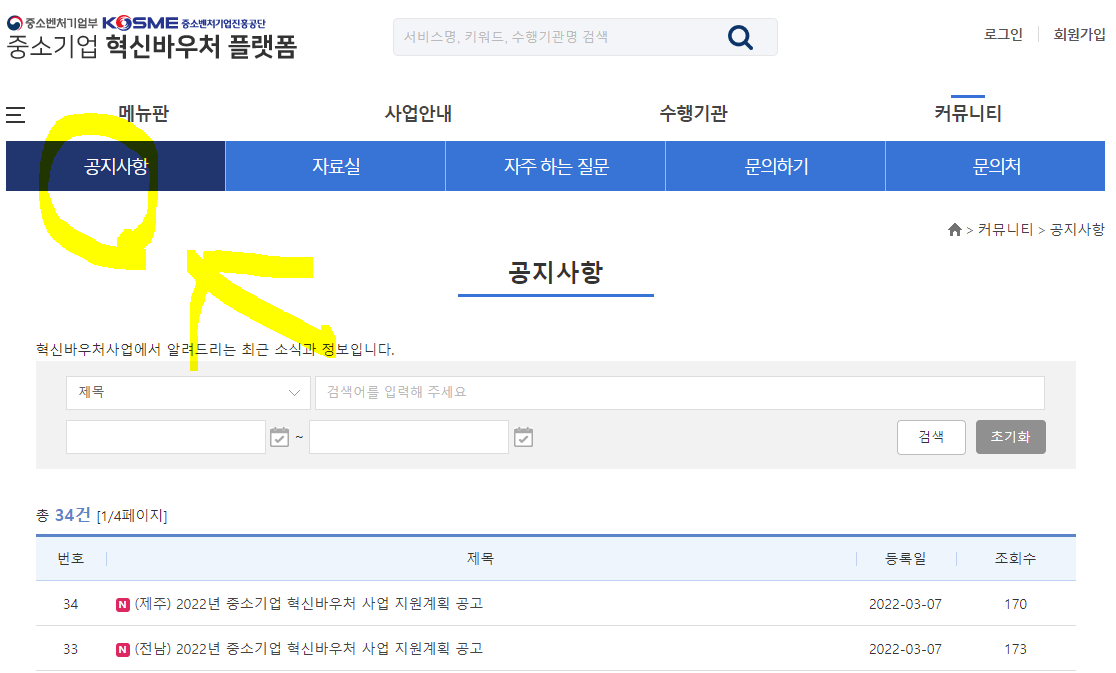Image resolution: width=1116 pixels, height=673 pixels.
Task: Open the hamburger navigation menu icon
Action: coord(14,115)
